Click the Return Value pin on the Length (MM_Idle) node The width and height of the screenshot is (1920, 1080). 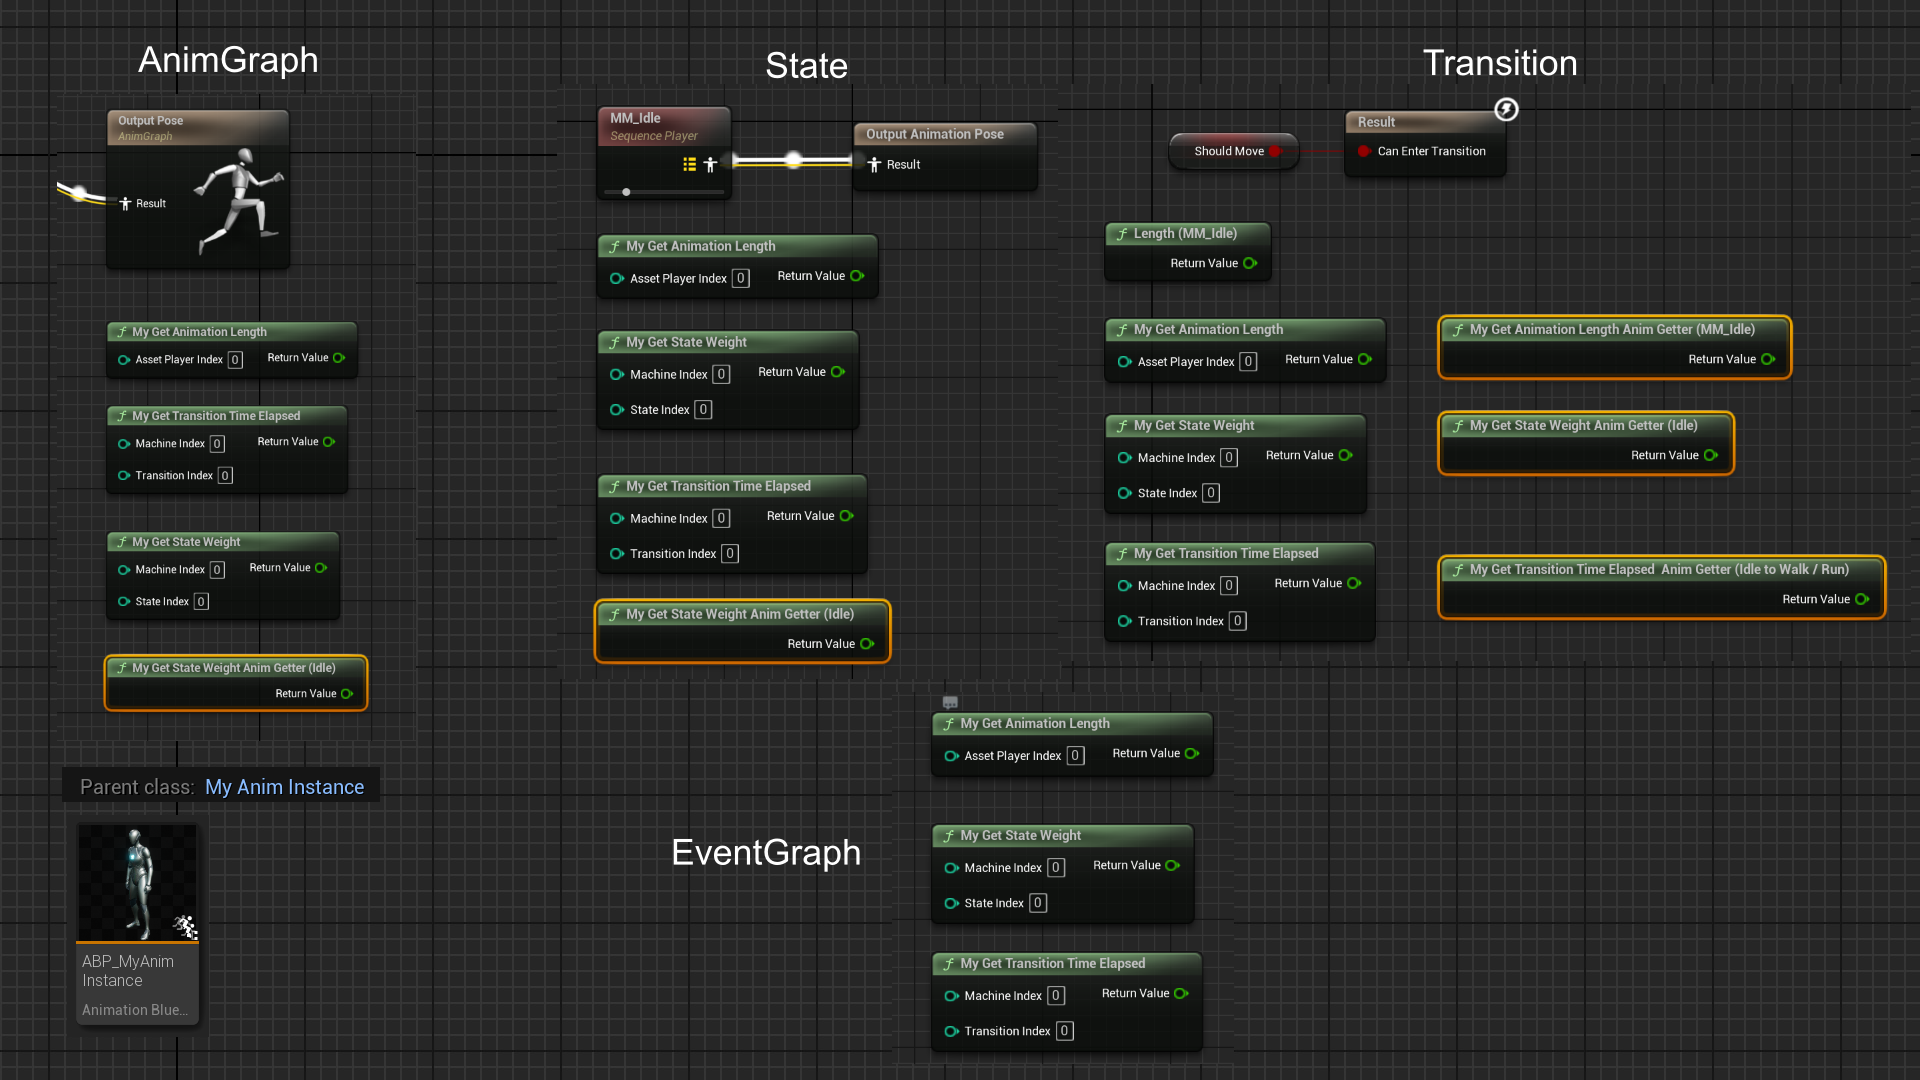point(1250,263)
